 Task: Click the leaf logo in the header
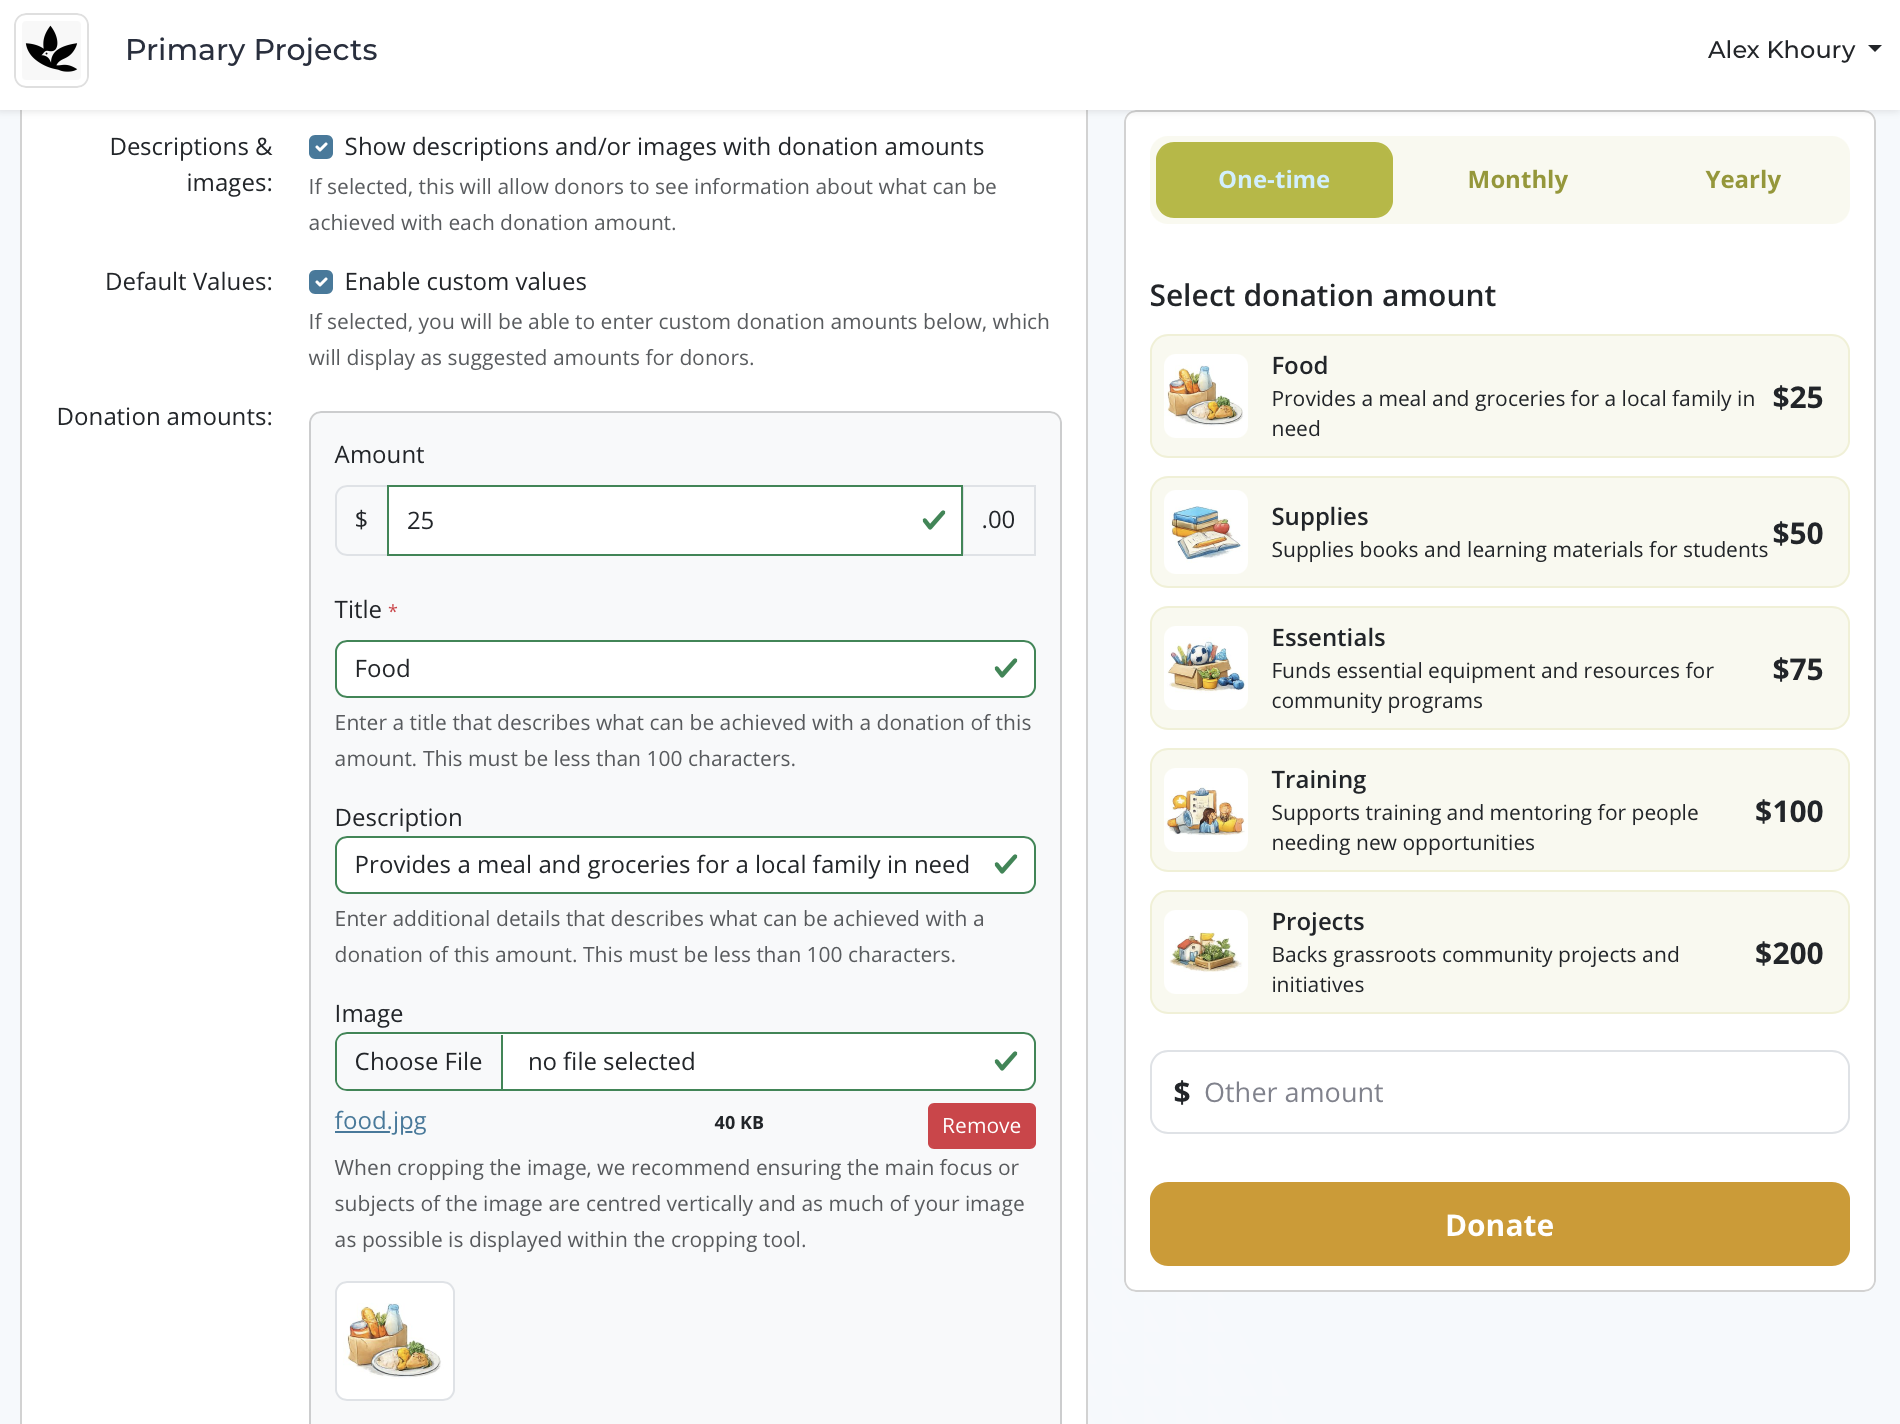(x=51, y=49)
